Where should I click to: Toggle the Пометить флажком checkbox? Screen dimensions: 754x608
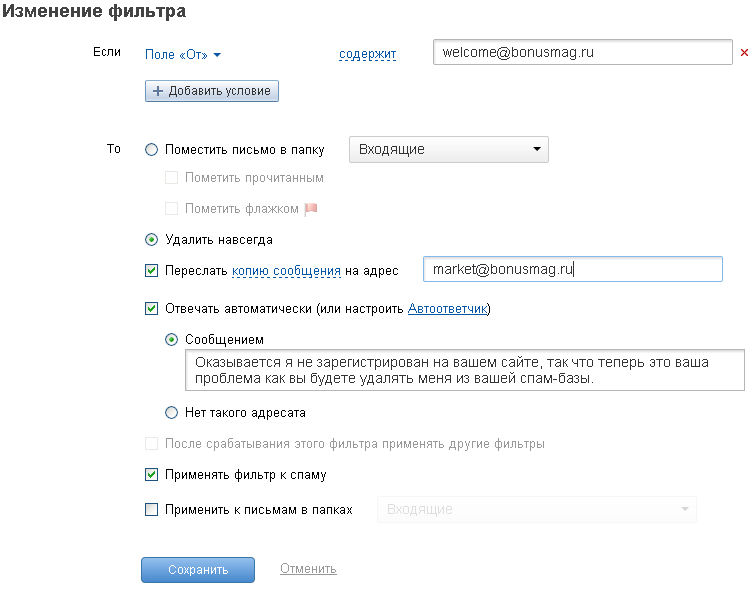(171, 208)
